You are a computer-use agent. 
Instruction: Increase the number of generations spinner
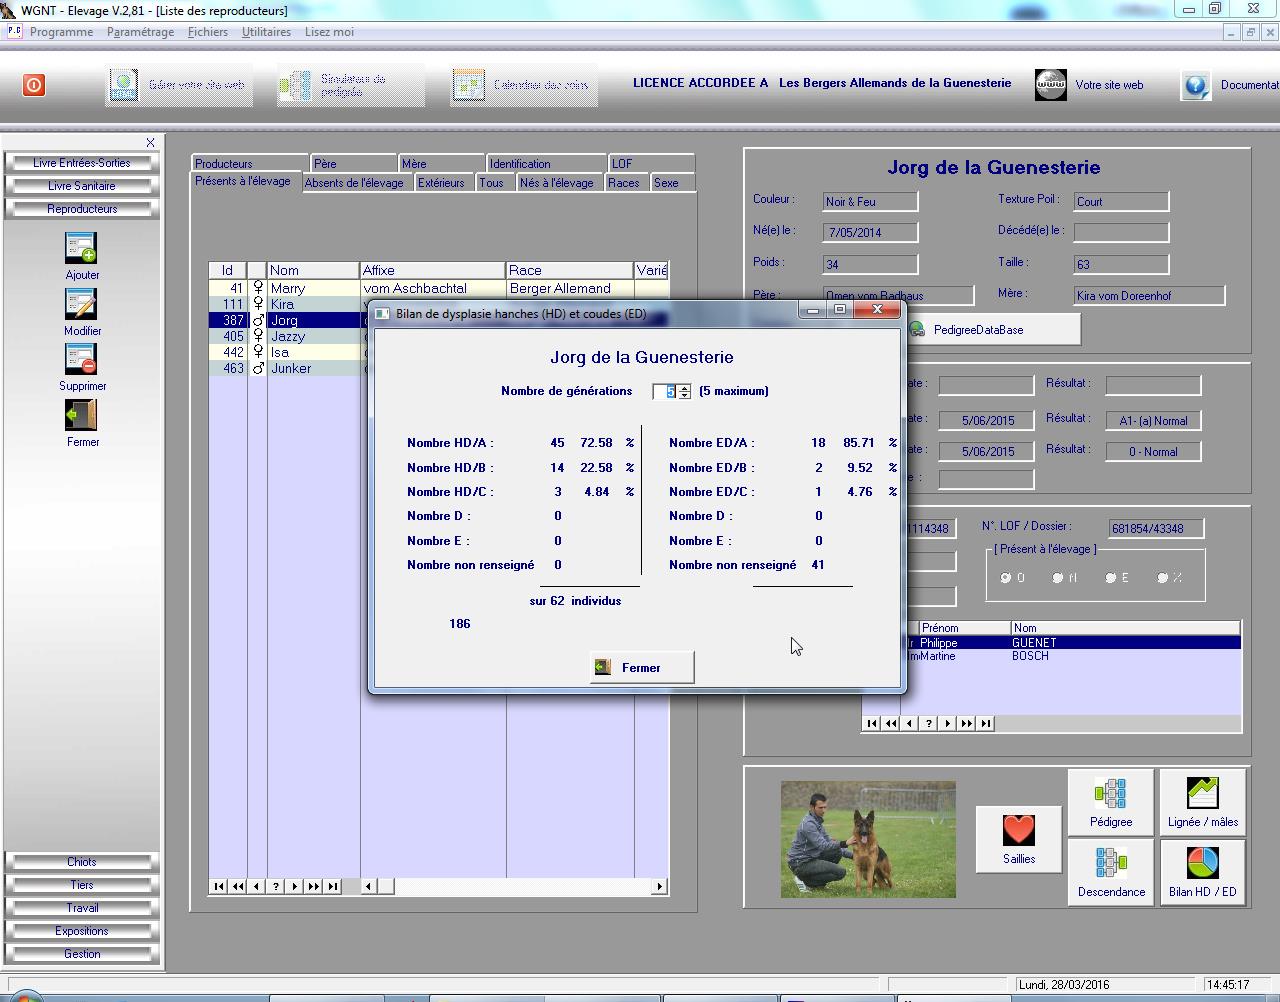[685, 388]
